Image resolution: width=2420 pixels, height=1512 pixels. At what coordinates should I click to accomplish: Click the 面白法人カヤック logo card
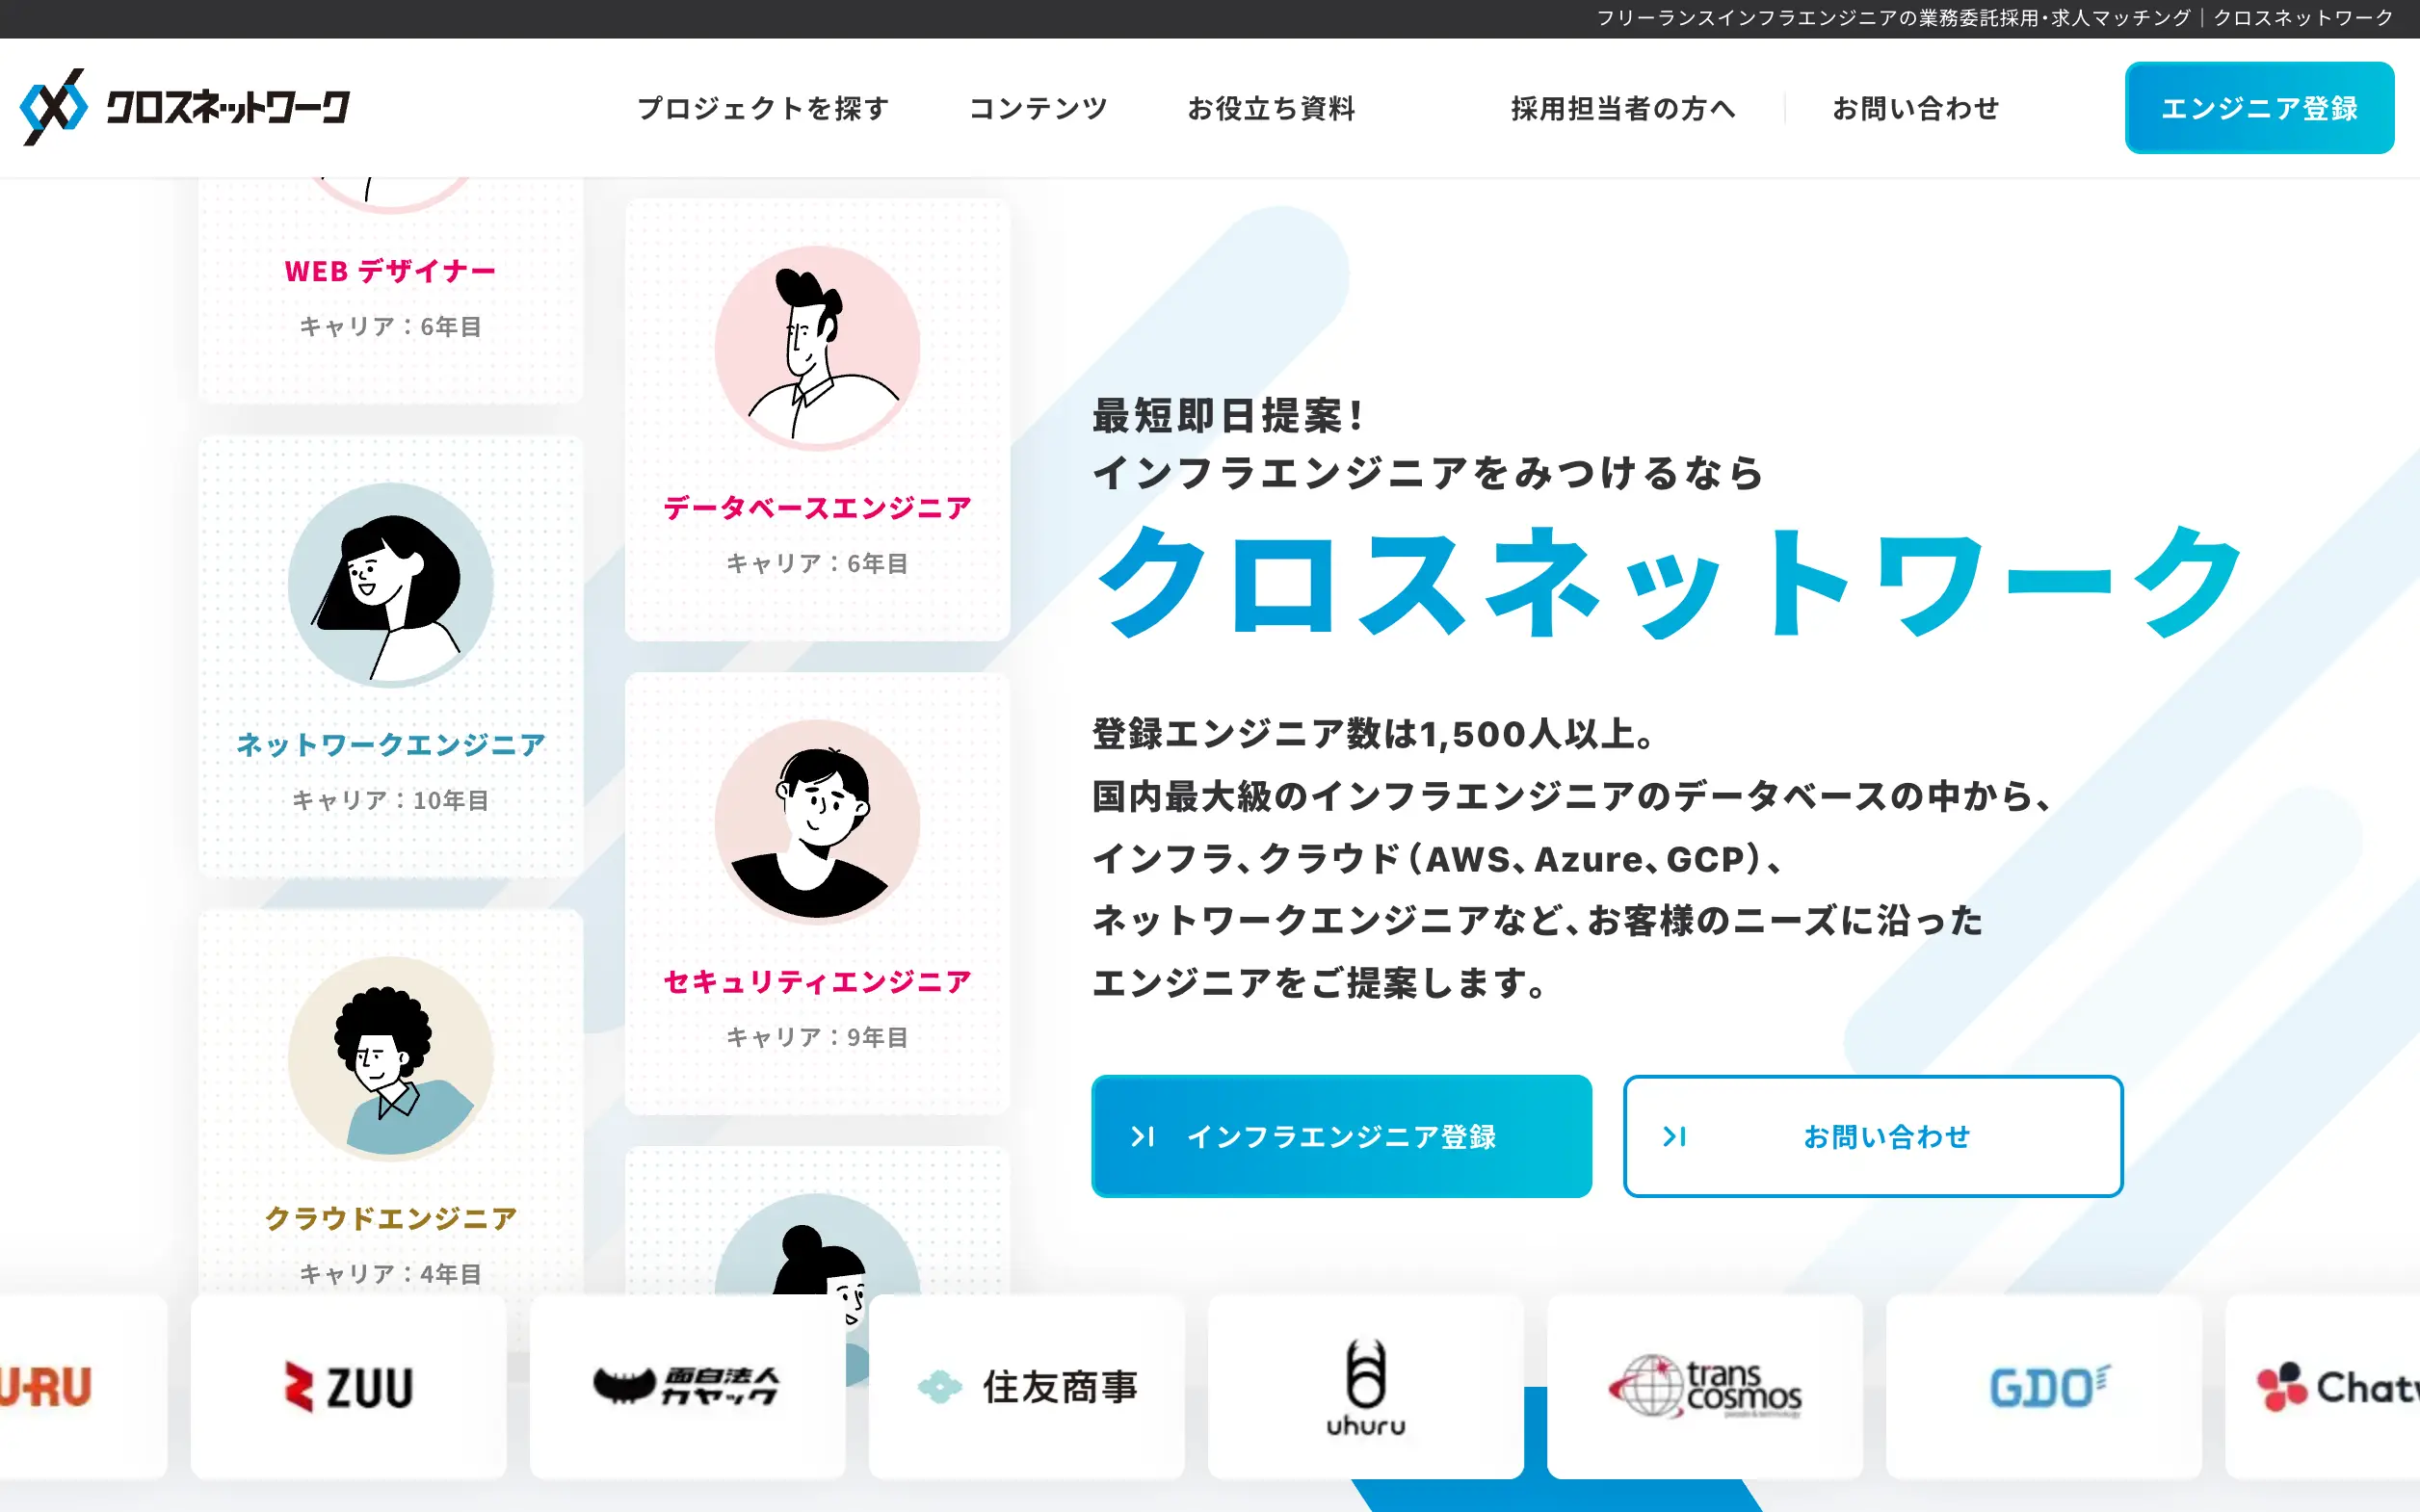pos(688,1387)
